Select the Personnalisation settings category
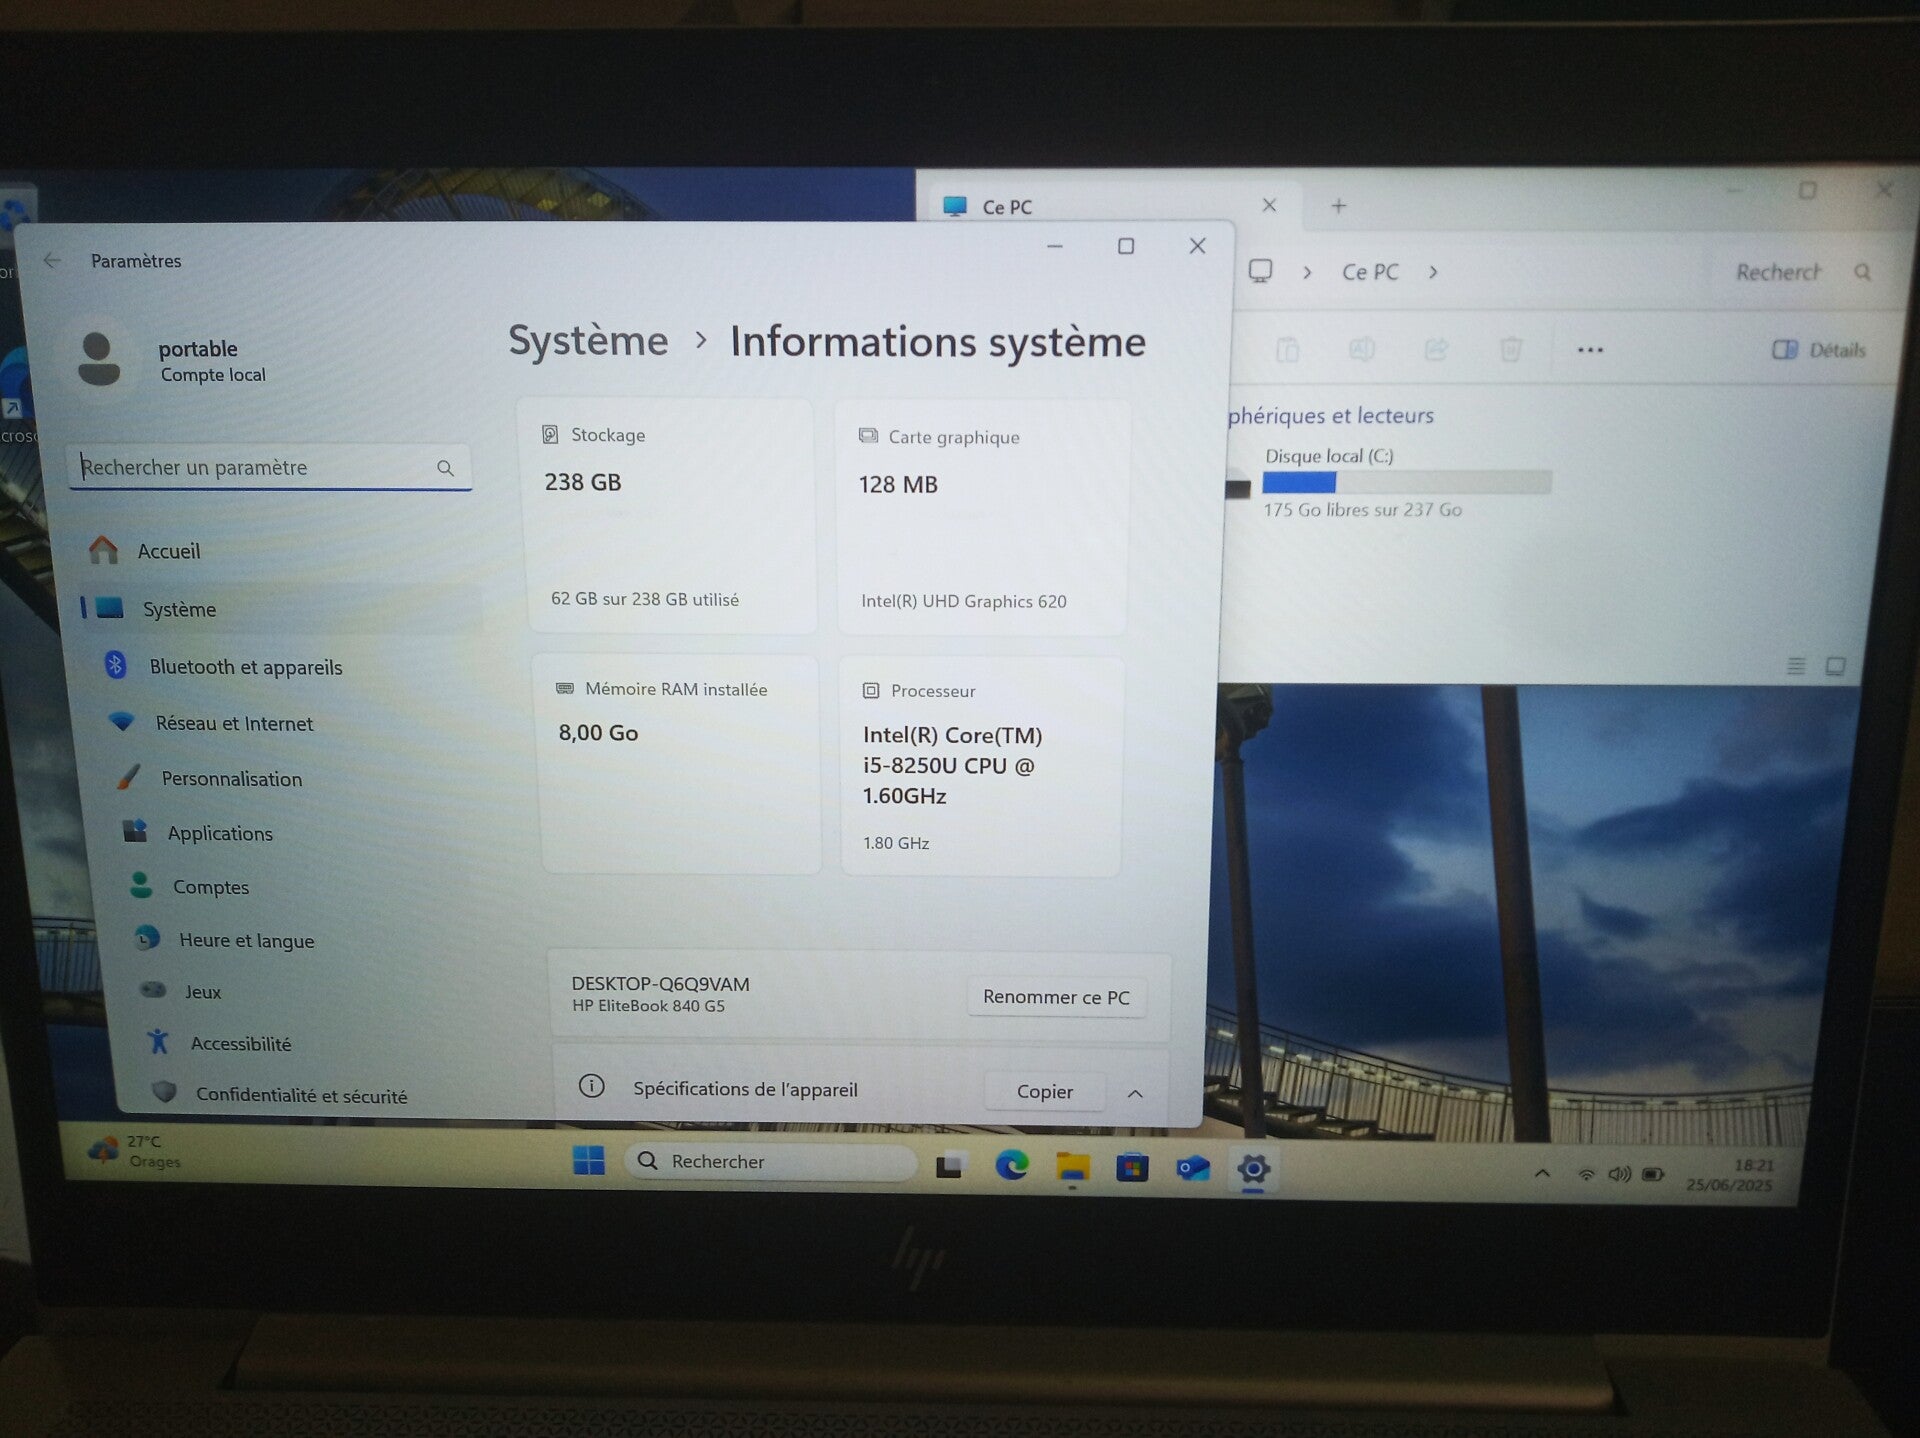1920x1438 pixels. 231,779
